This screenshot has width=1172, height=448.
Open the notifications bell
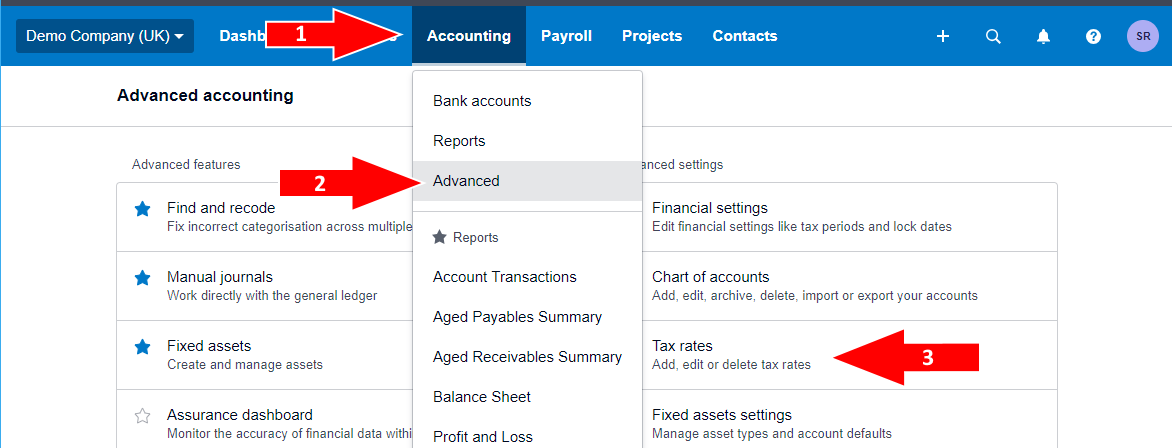tap(1043, 36)
